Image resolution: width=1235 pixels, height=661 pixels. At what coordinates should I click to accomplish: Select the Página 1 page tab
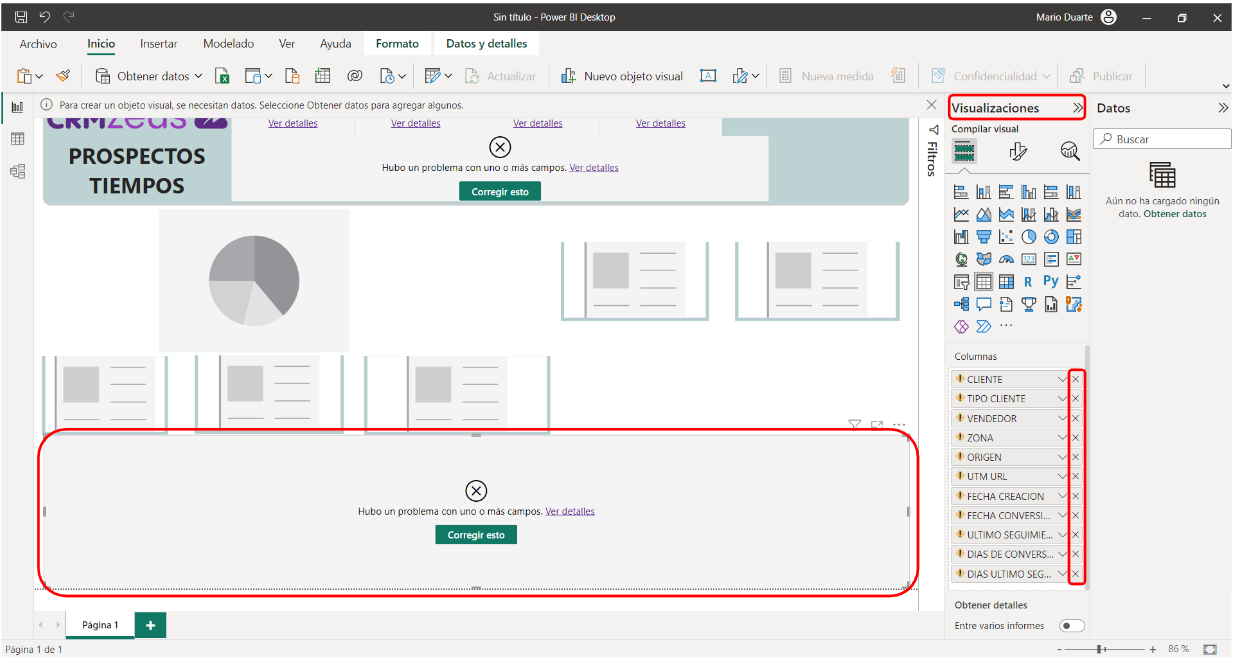pos(100,625)
